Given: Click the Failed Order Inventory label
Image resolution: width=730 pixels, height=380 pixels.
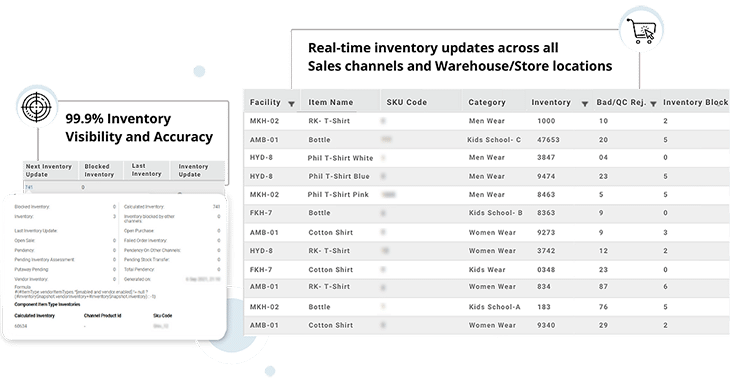Looking at the screenshot, I should click(x=145, y=241).
